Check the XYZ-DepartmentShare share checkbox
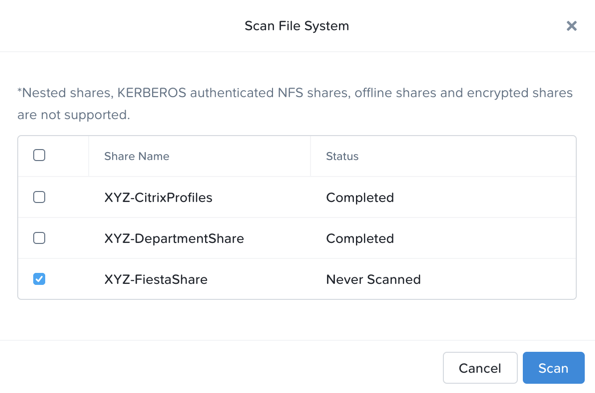The image size is (595, 393). [39, 238]
